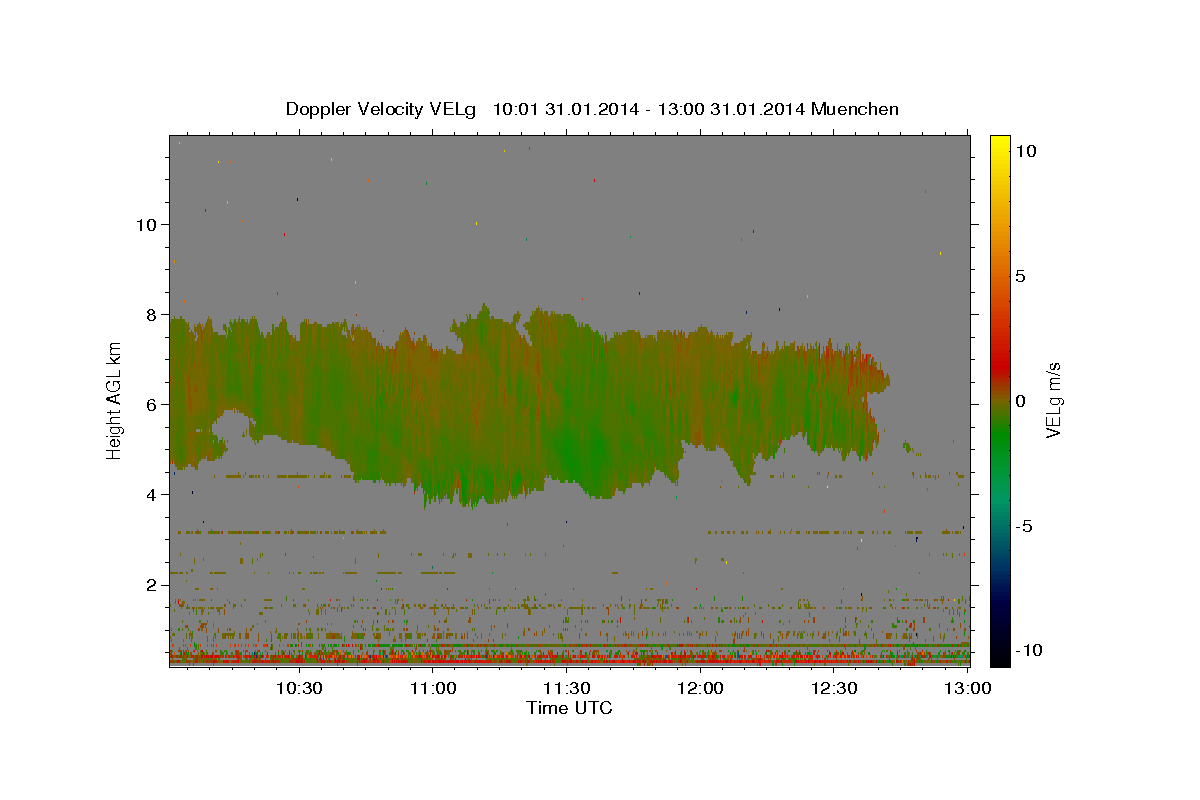The height and width of the screenshot is (800, 1200).
Task: Select the 12:00 time tick label
Action: click(701, 689)
